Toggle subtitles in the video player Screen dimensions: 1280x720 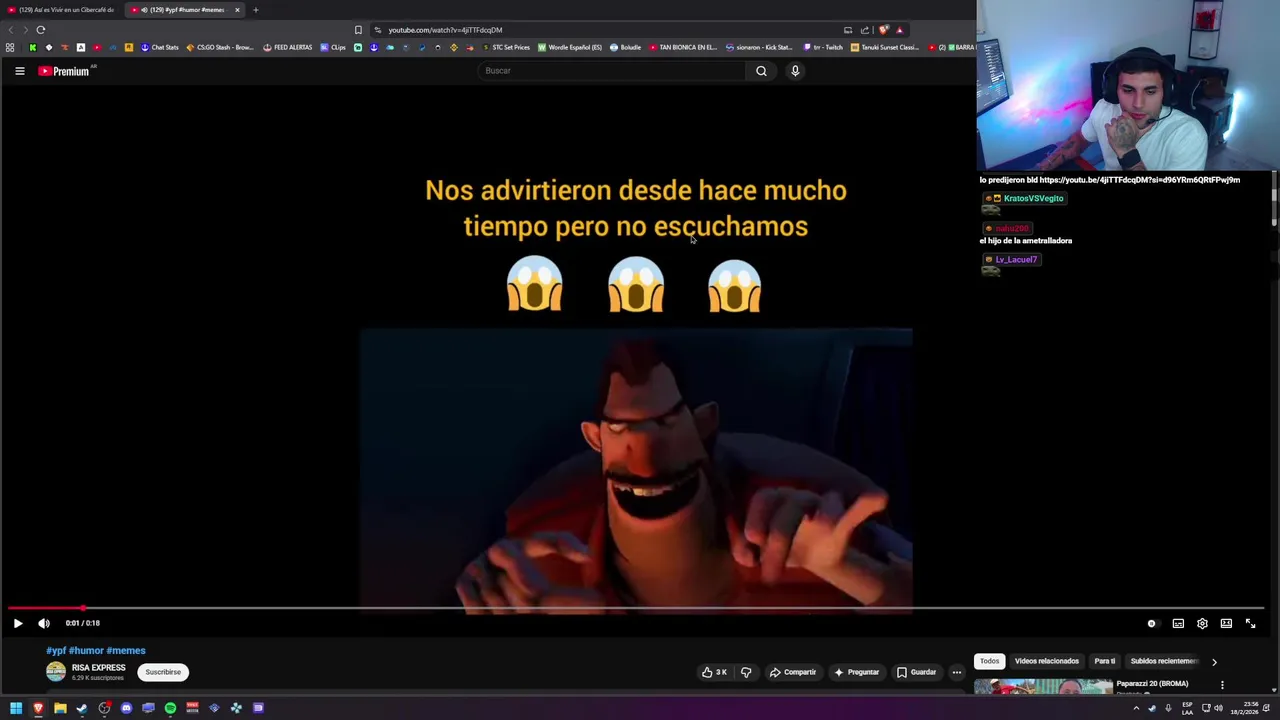1178,623
